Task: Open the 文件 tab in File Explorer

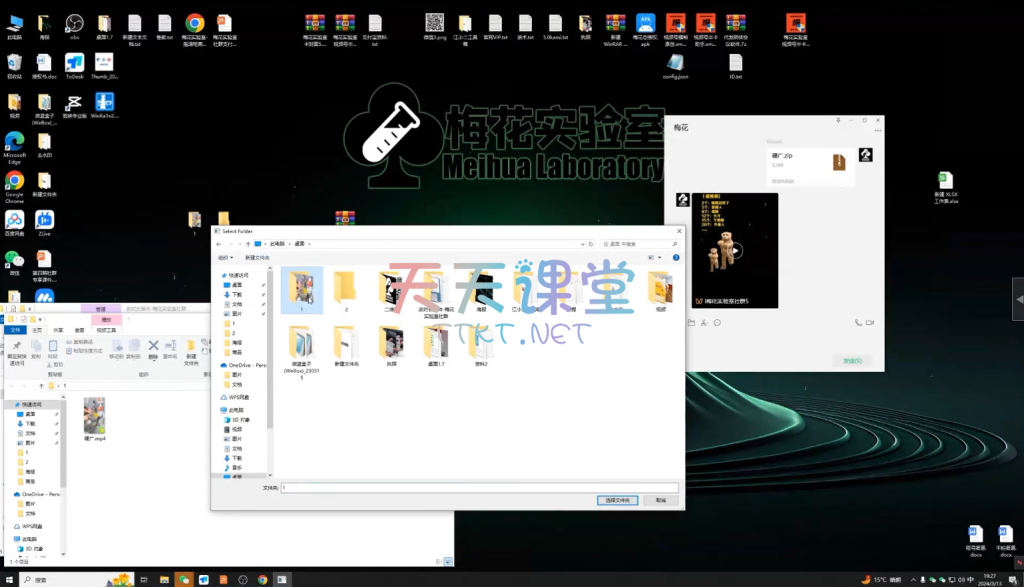Action: click(x=15, y=329)
